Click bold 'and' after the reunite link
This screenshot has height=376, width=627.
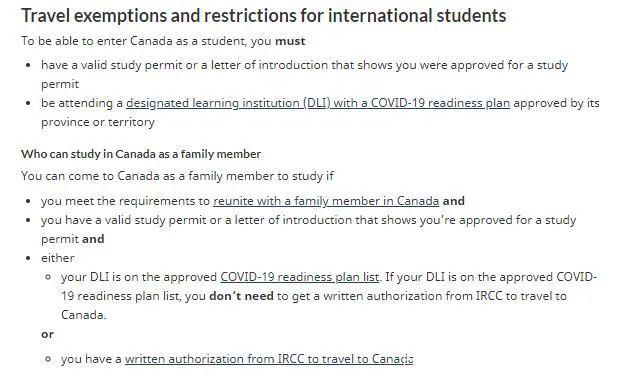coord(453,201)
